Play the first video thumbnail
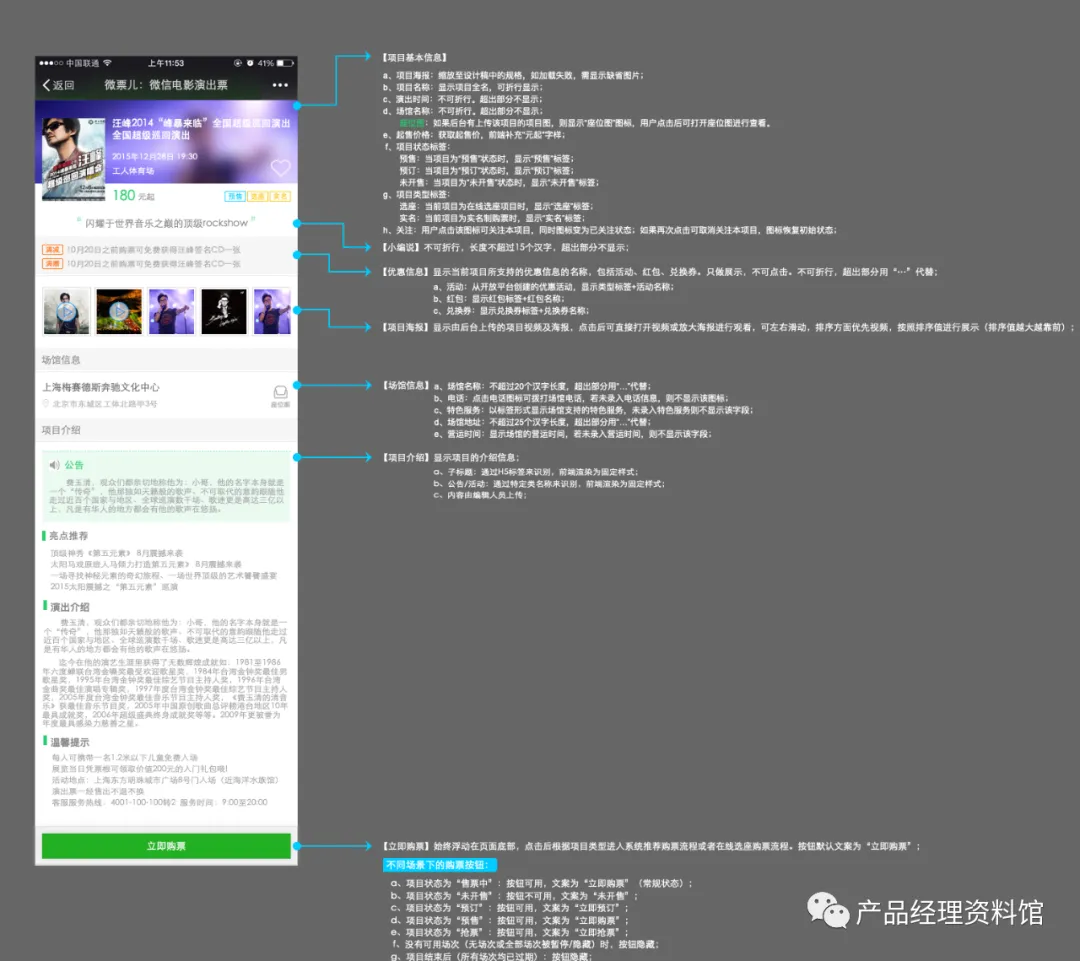Viewport: 1080px width, 961px height. pos(66,311)
